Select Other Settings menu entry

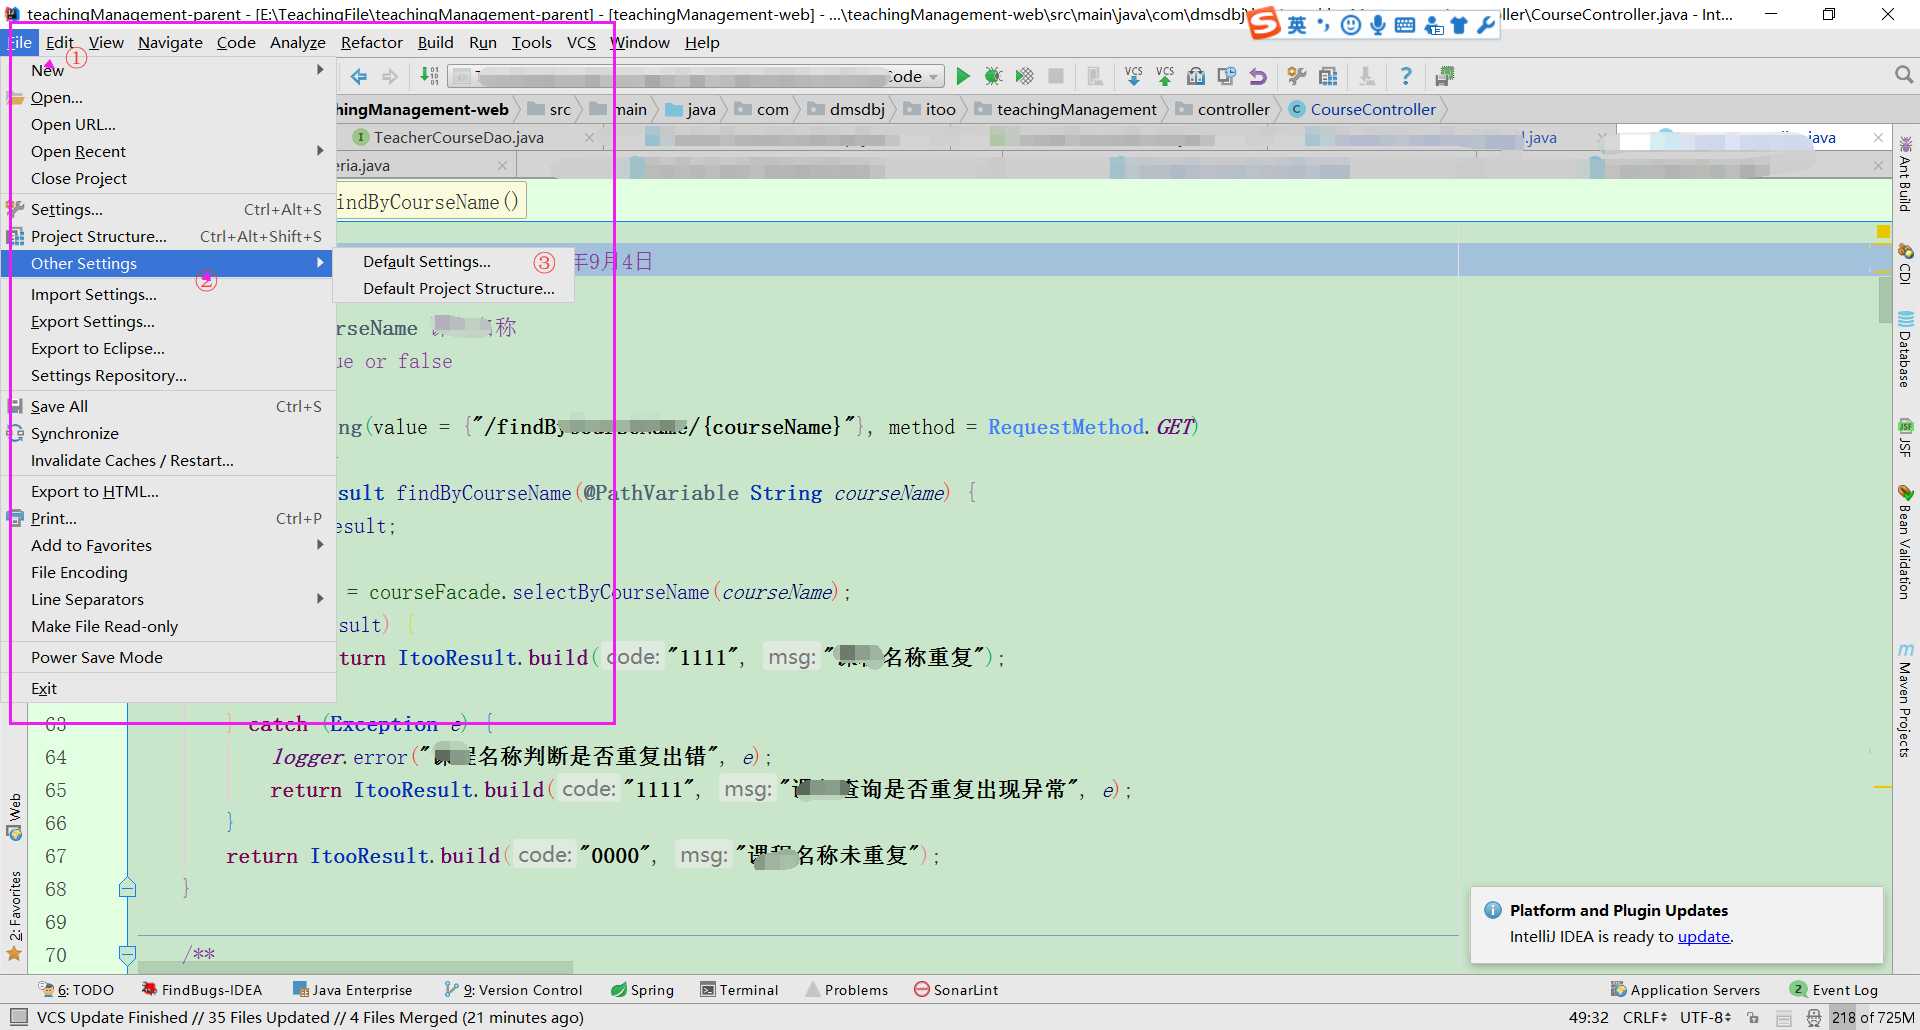click(x=168, y=263)
